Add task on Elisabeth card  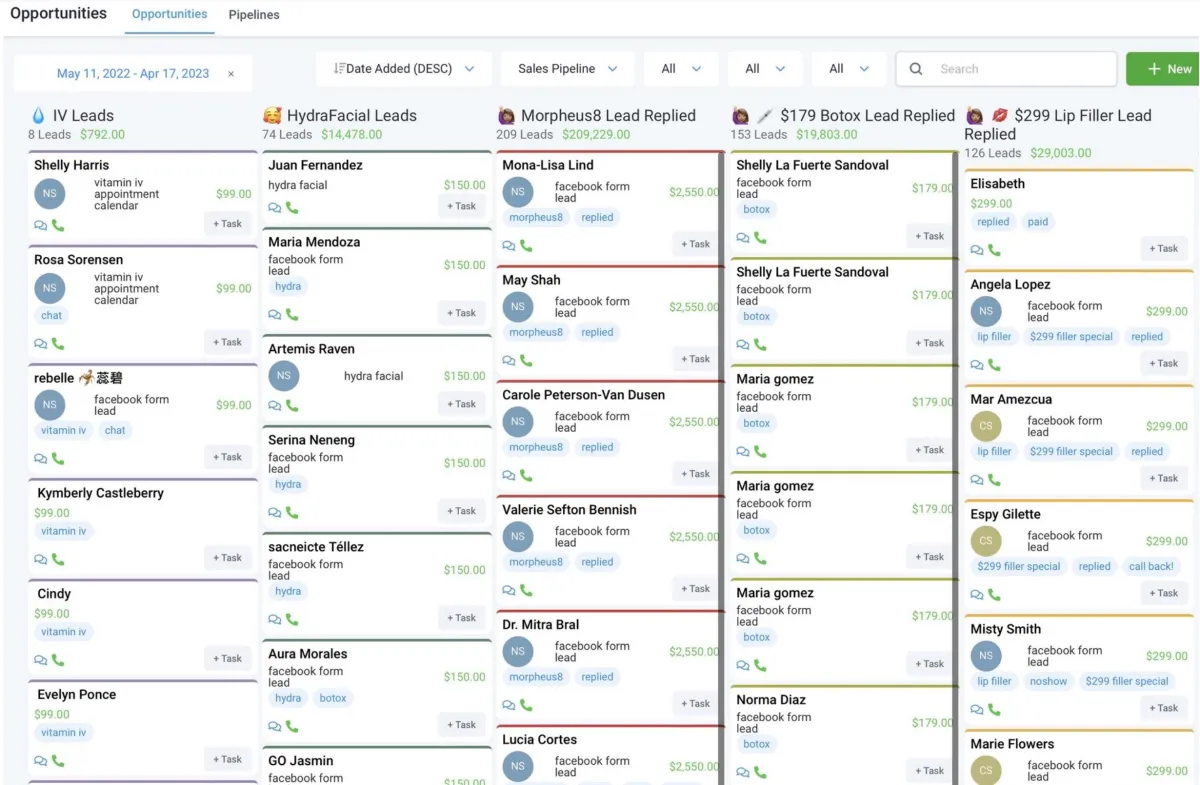coord(1163,249)
